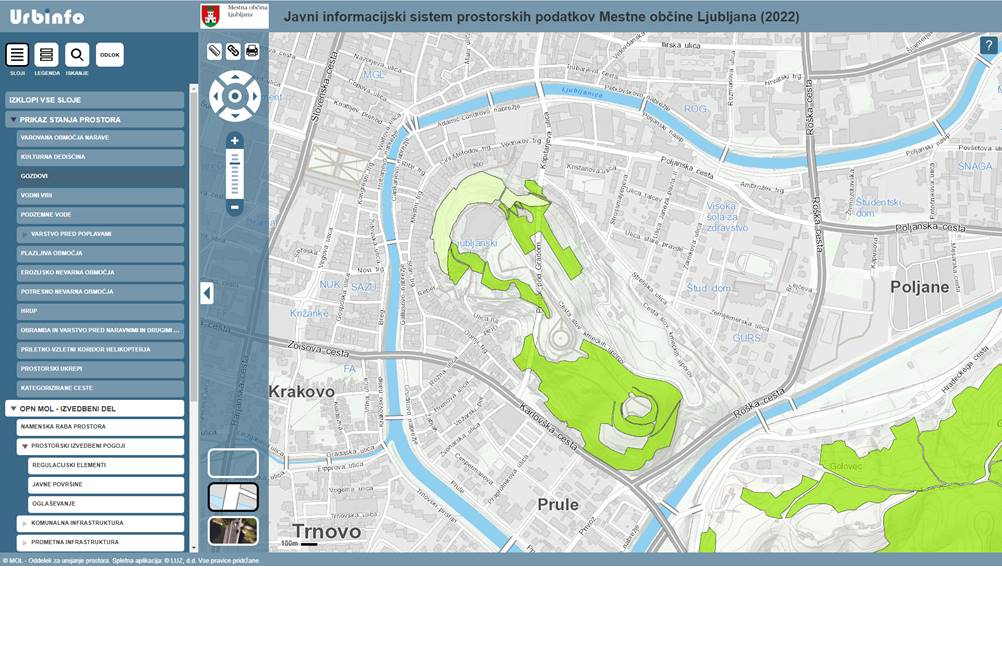Image resolution: width=1002 pixels, height=651 pixels.
Task: Click the Odlok button
Action: [x=110, y=55]
